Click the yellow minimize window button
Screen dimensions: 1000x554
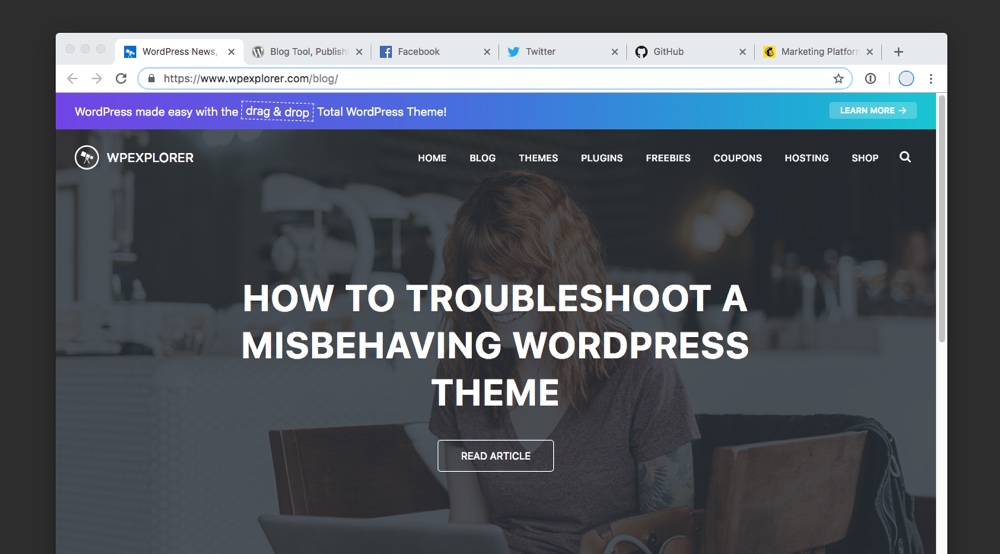85,49
